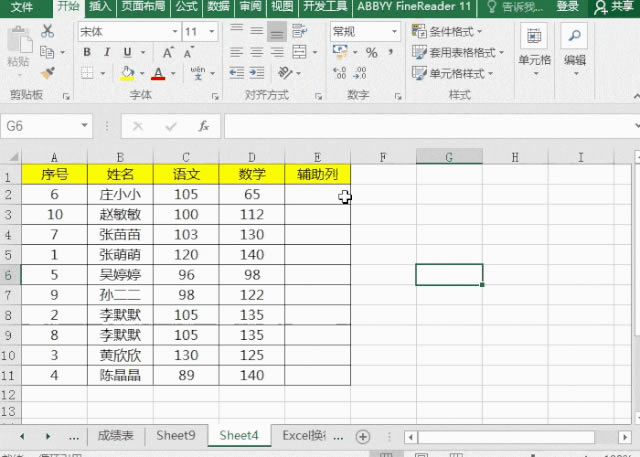Toggle Underline formatting
This screenshot has width=640, height=457.
[x=127, y=52]
